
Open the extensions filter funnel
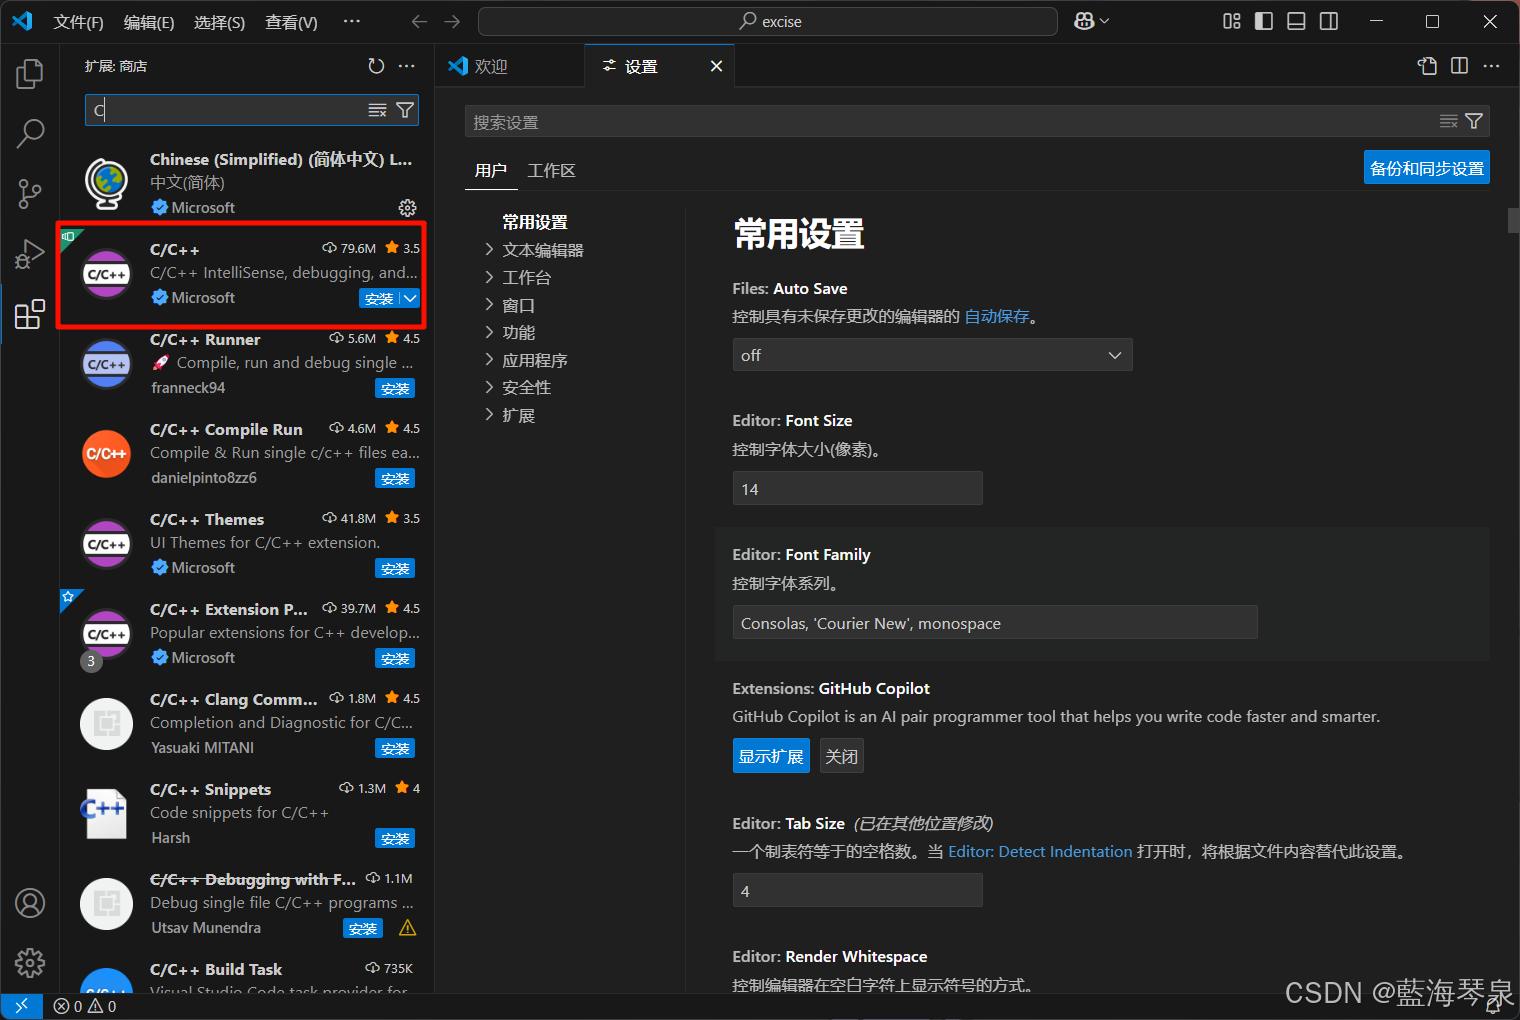point(405,110)
